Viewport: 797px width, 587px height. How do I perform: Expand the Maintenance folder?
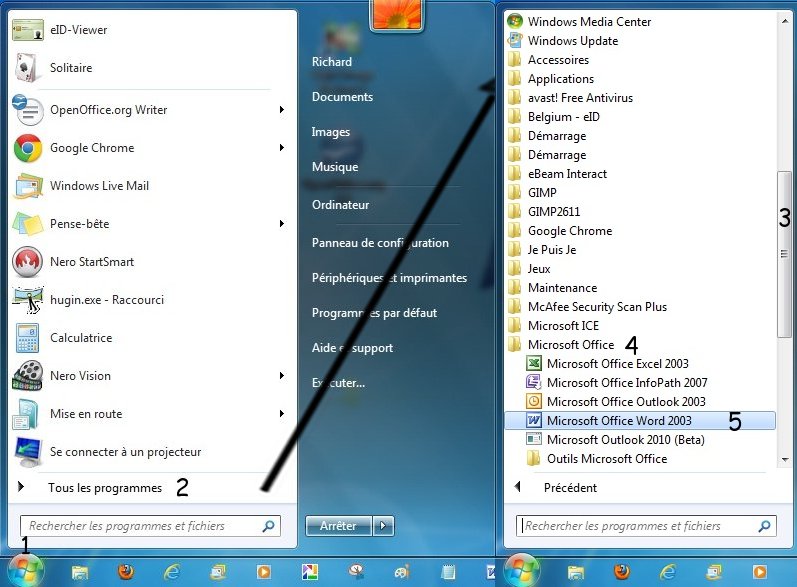click(x=553, y=288)
